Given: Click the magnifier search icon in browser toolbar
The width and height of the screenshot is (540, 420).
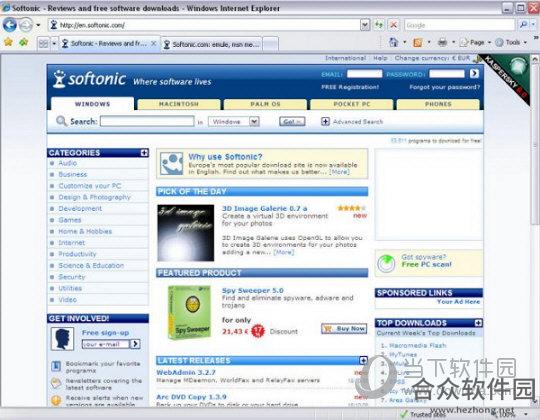Looking at the screenshot, I should pyautogui.click(x=523, y=25).
